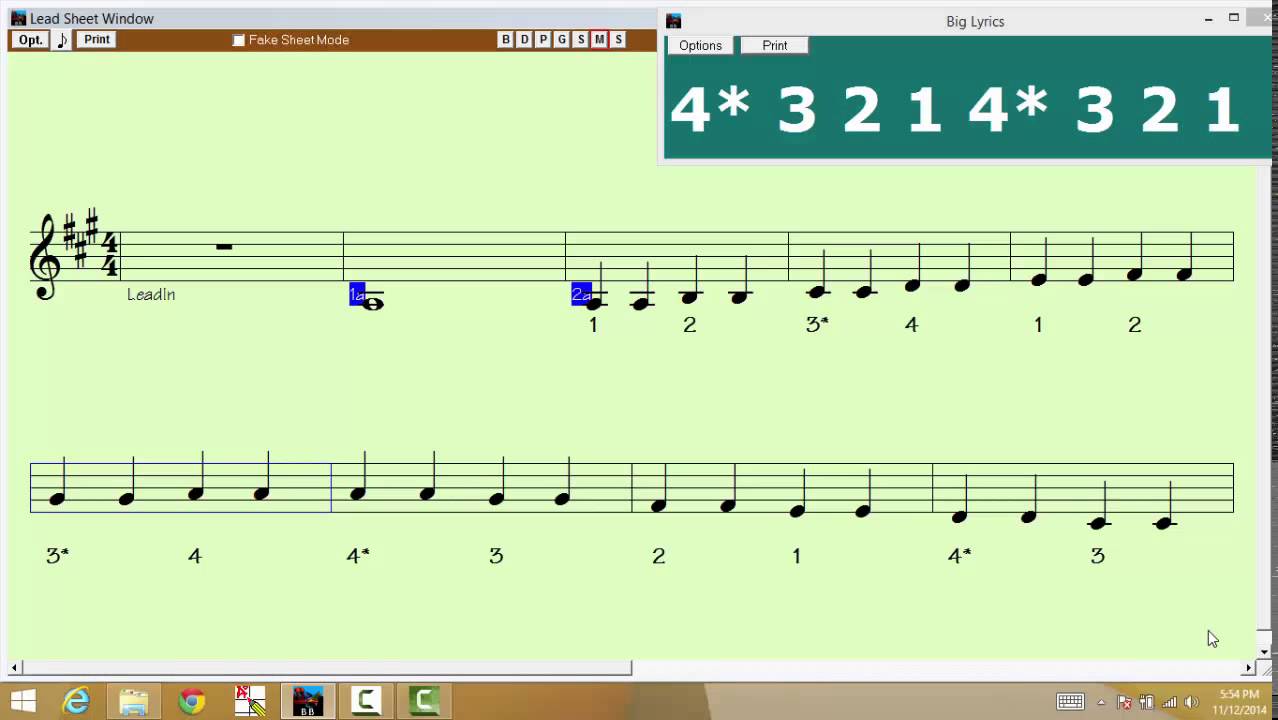Image resolution: width=1278 pixels, height=720 pixels.
Task: Select the last S (Soloist) track button
Action: pos(619,40)
